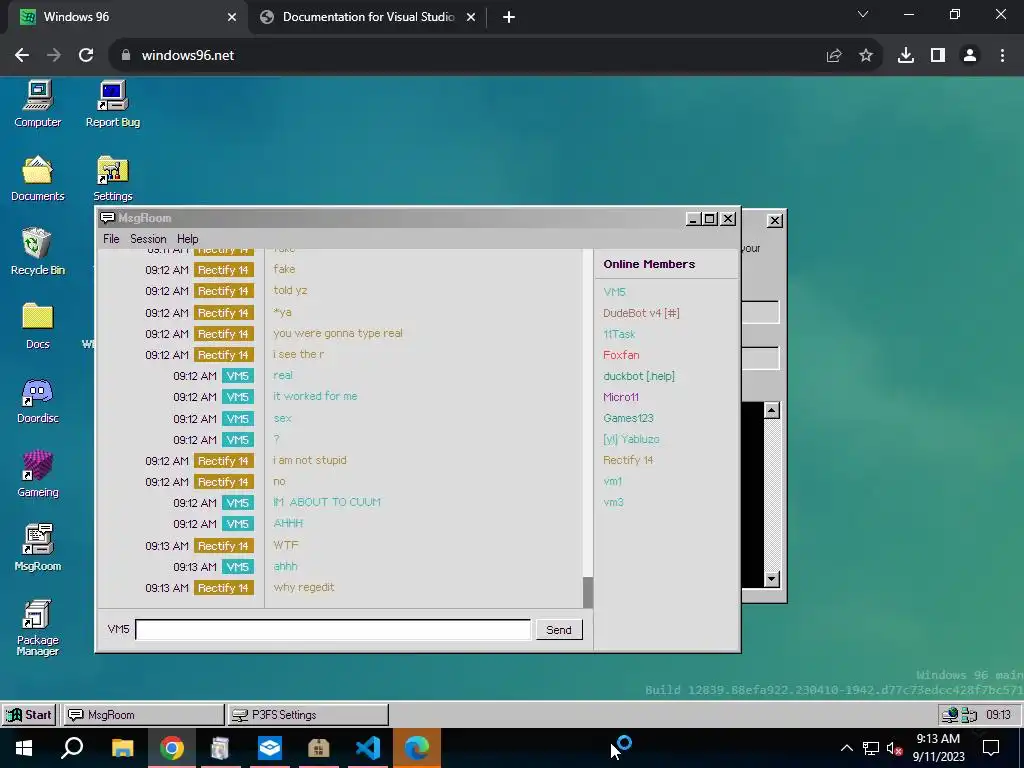Click the Send button in MsgRoom
The width and height of the screenshot is (1024, 768).
[559, 630]
